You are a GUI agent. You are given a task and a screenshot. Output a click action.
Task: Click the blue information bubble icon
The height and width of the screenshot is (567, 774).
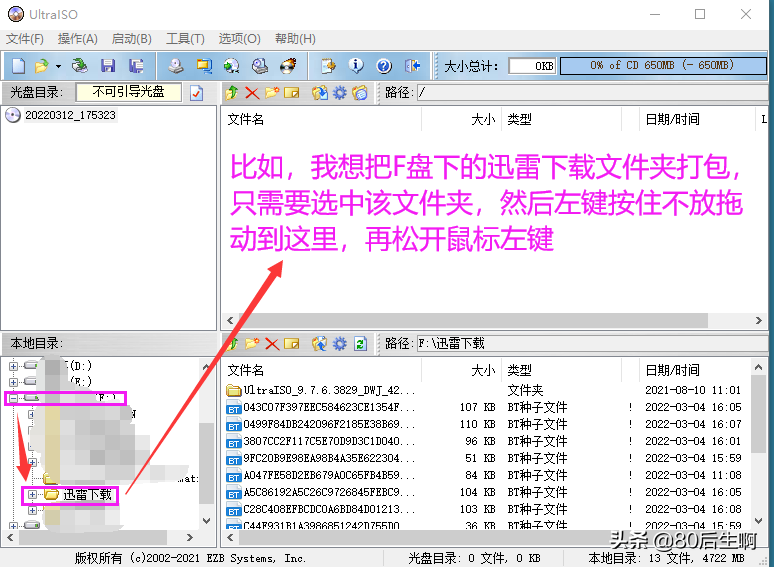click(356, 66)
